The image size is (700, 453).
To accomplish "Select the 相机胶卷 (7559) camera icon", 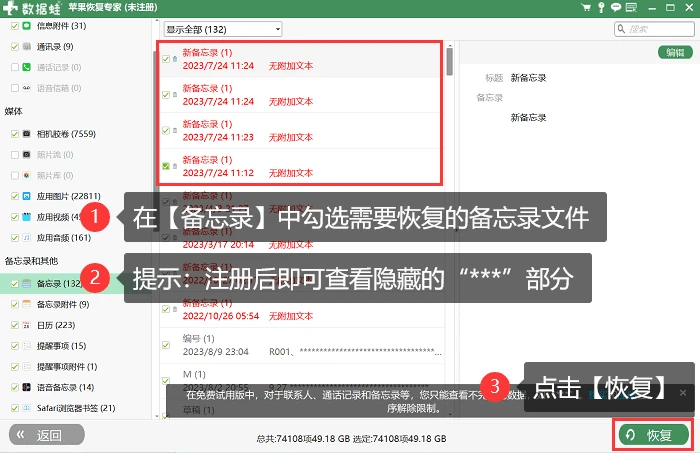I will (27, 133).
